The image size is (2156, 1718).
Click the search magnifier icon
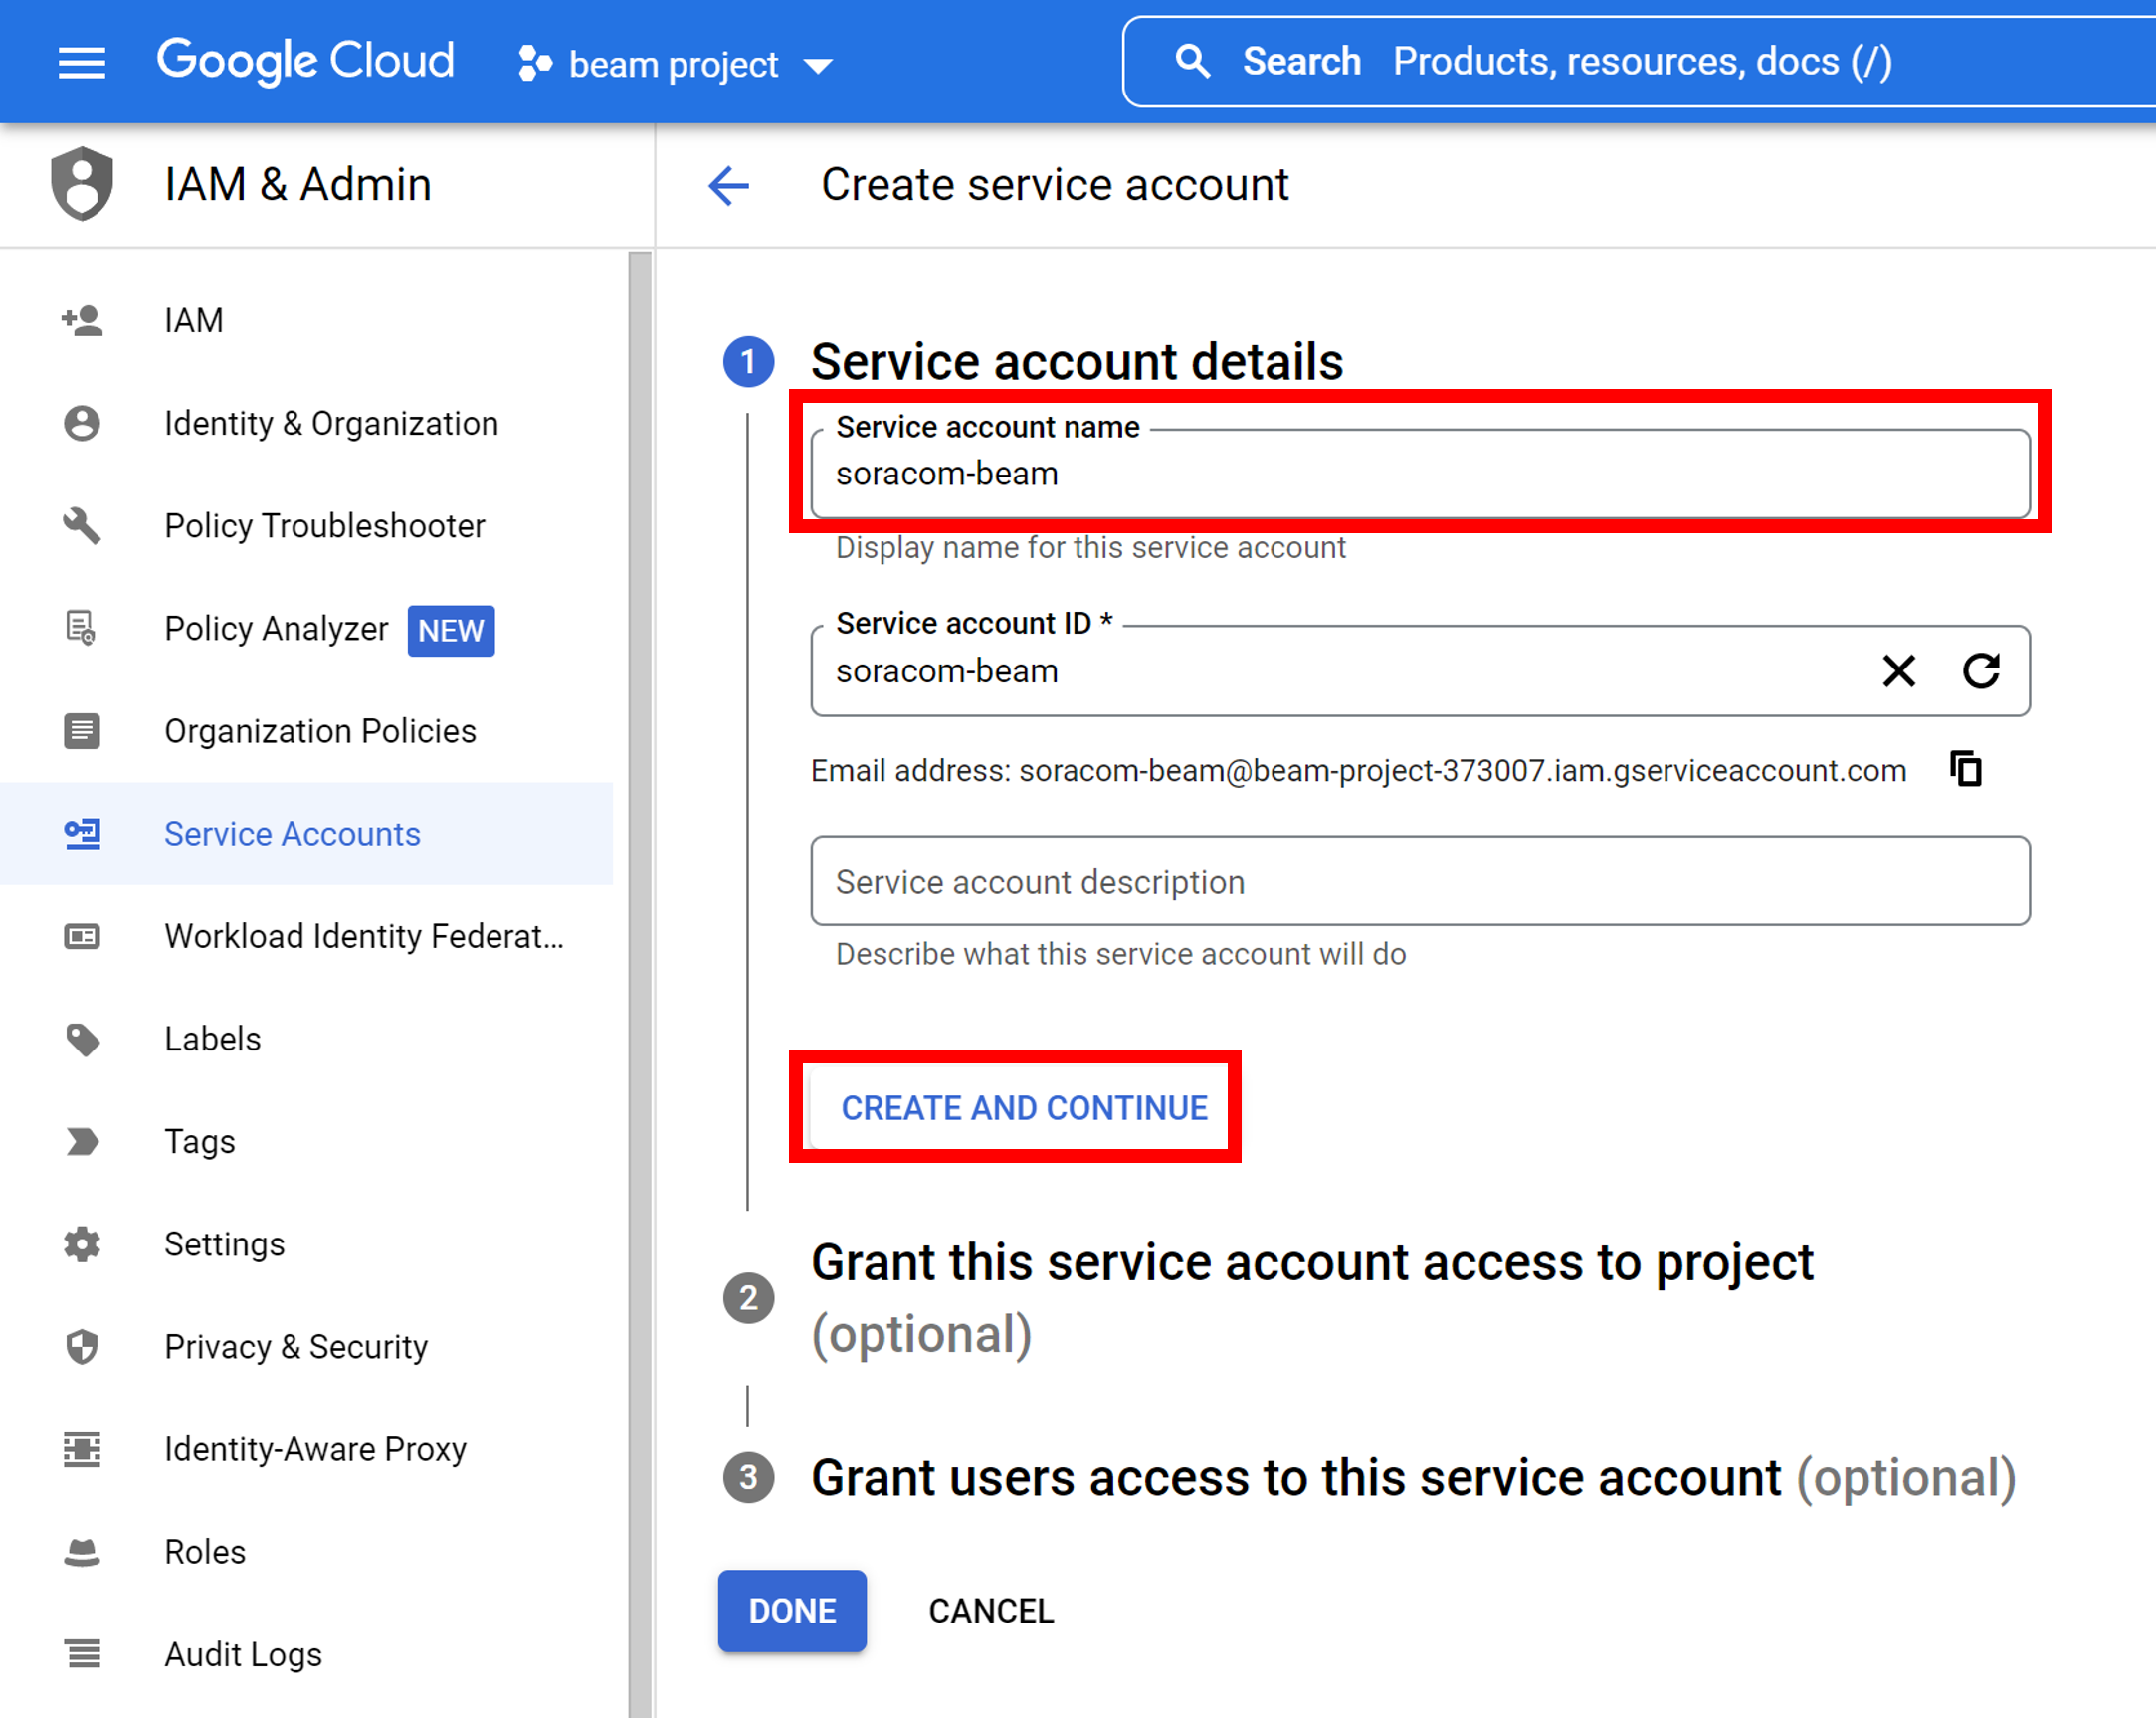tap(1194, 61)
